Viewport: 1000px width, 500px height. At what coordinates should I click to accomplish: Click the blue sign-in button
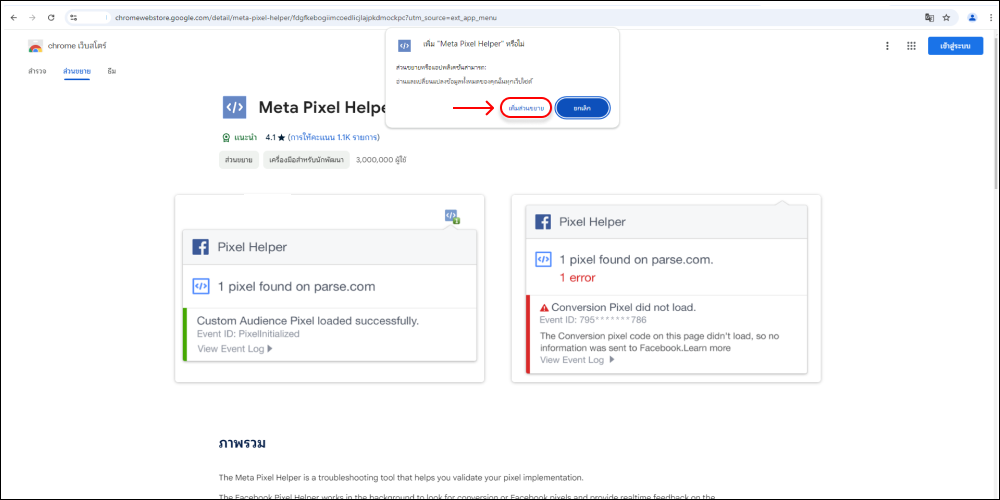[x=955, y=46]
